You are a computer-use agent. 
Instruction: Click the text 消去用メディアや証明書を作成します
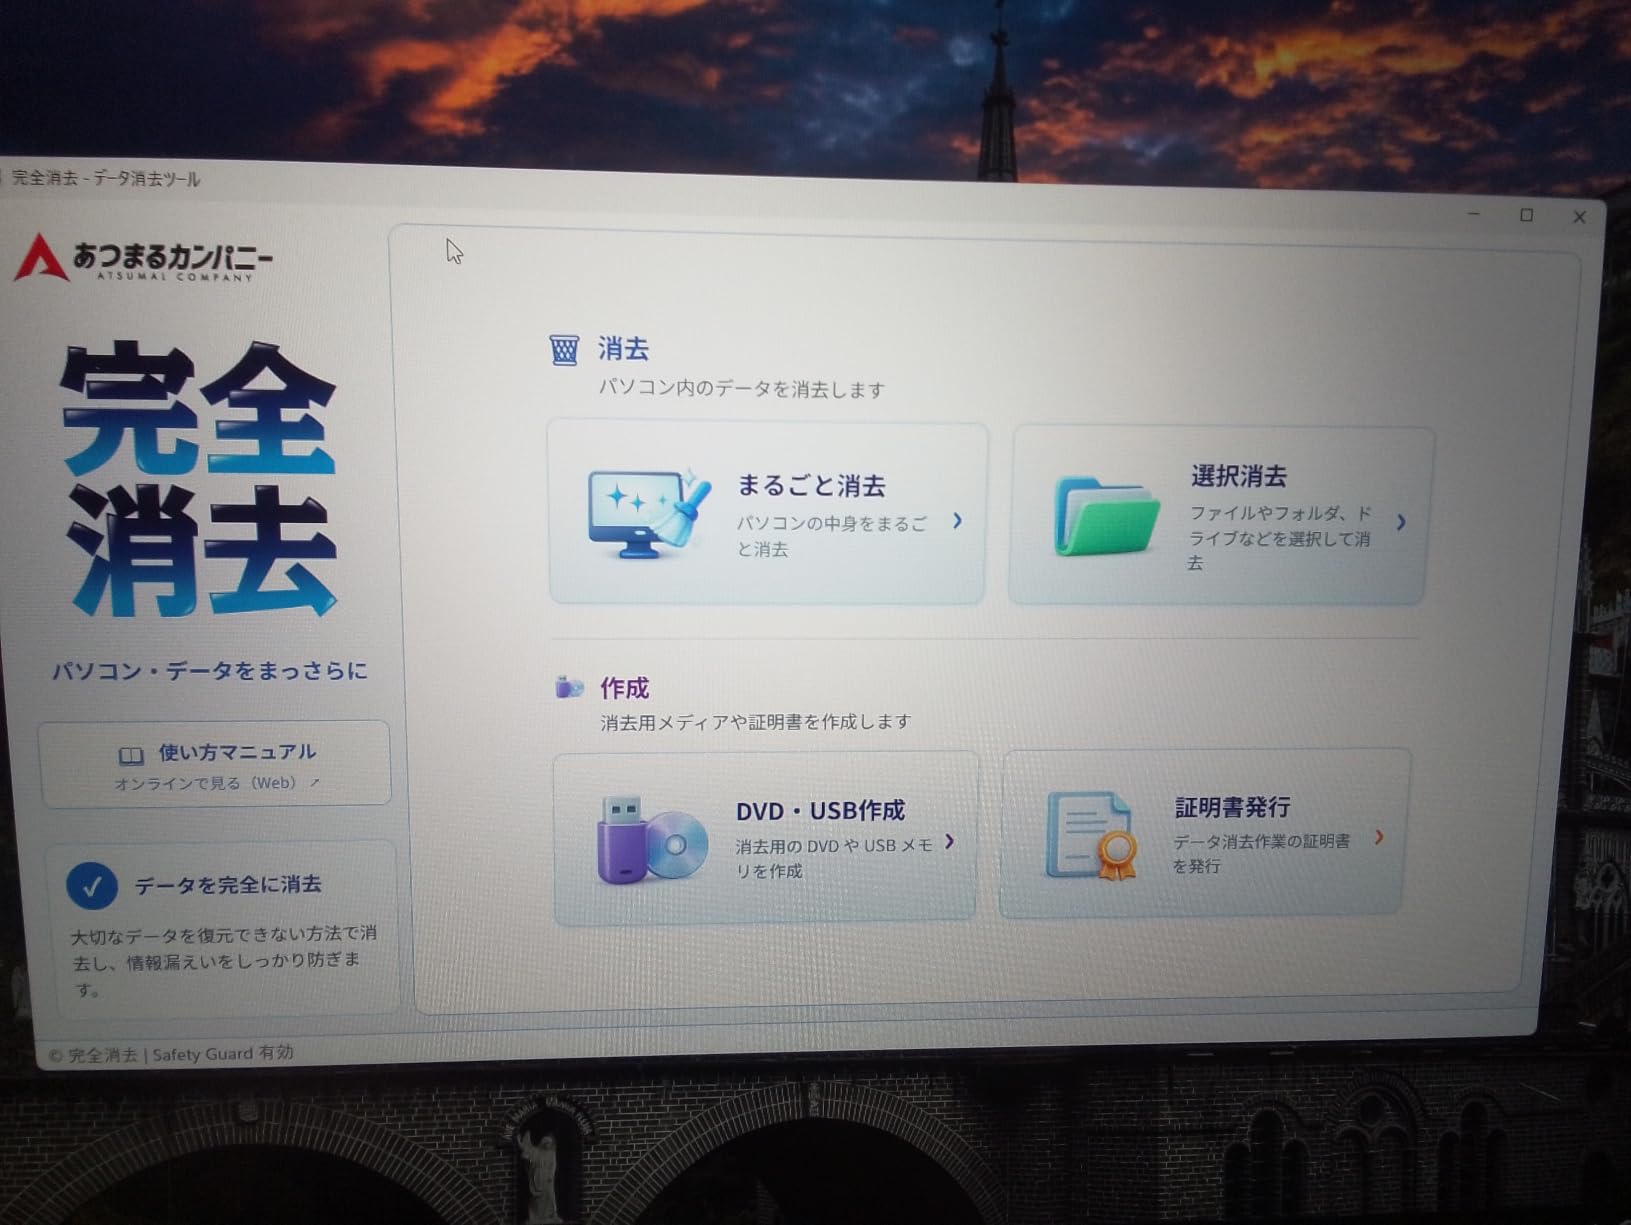[755, 722]
